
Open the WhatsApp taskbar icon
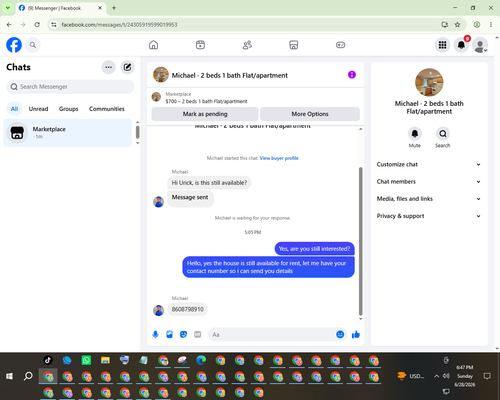86,360
